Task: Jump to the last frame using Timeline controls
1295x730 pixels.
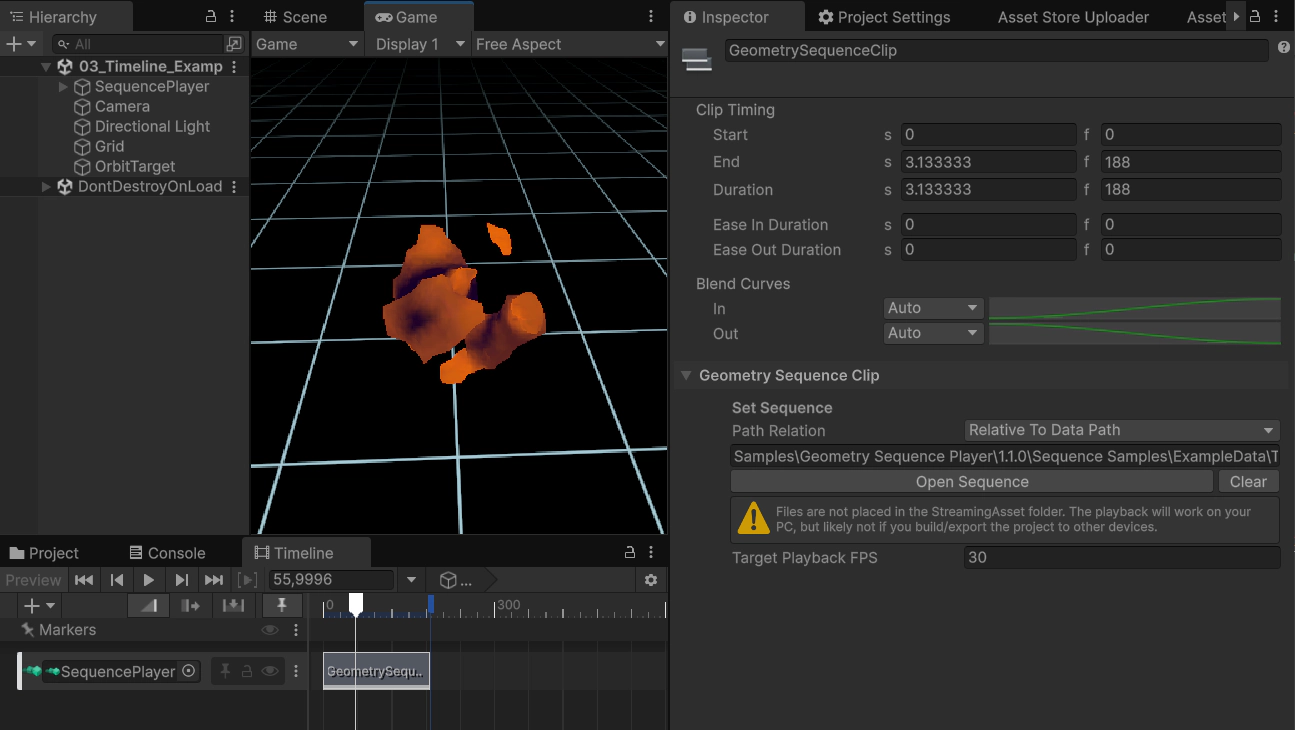Action: pos(214,580)
